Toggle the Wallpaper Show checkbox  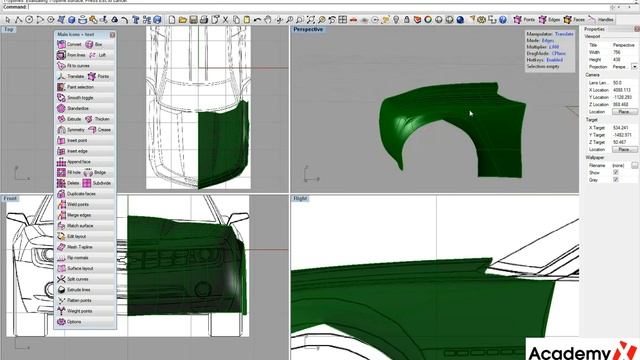(x=616, y=173)
